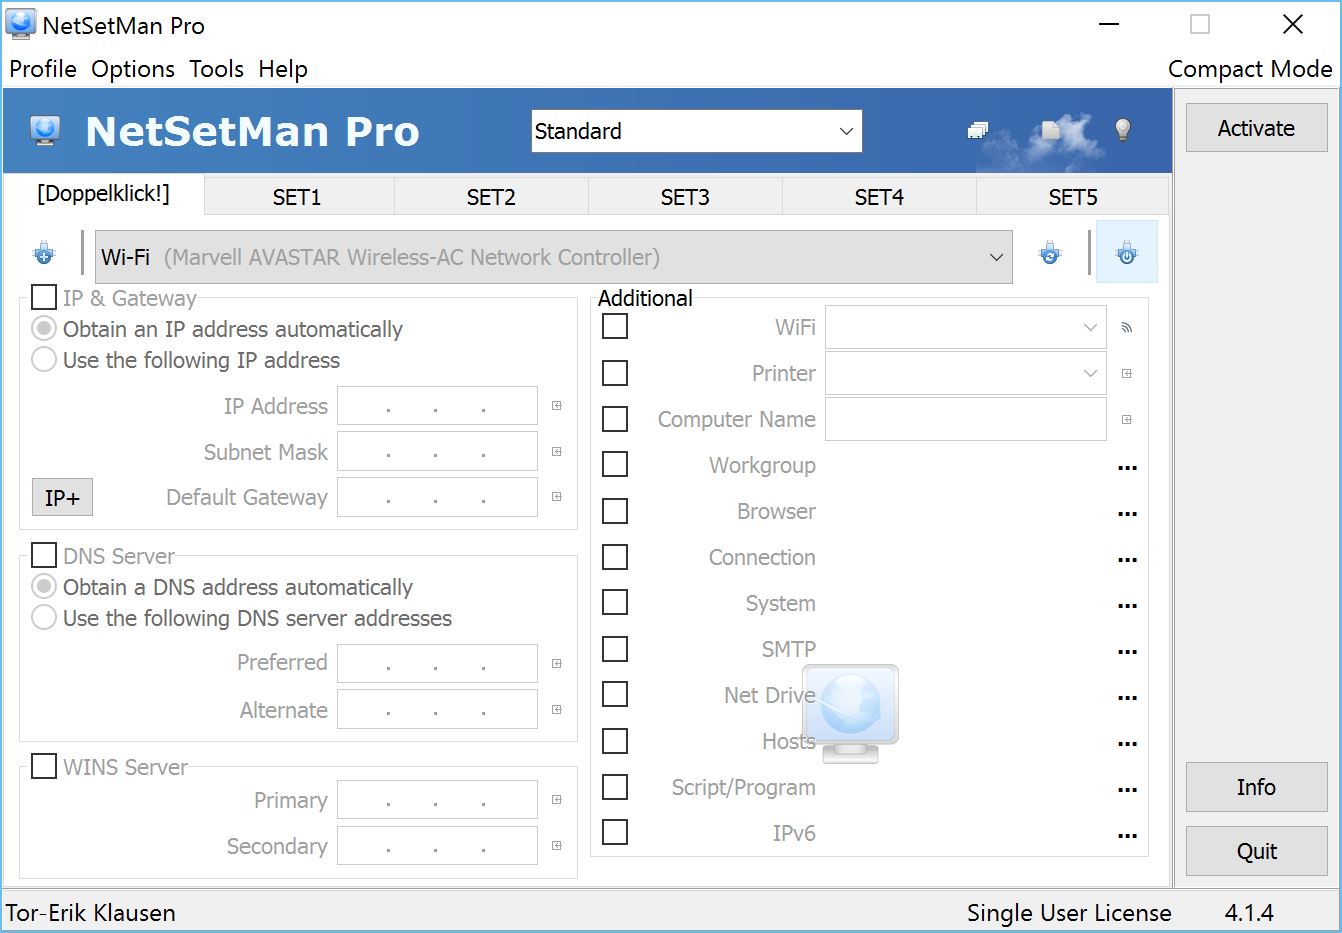Tick the SMTP checkbox
The image size is (1342, 933).
click(615, 649)
